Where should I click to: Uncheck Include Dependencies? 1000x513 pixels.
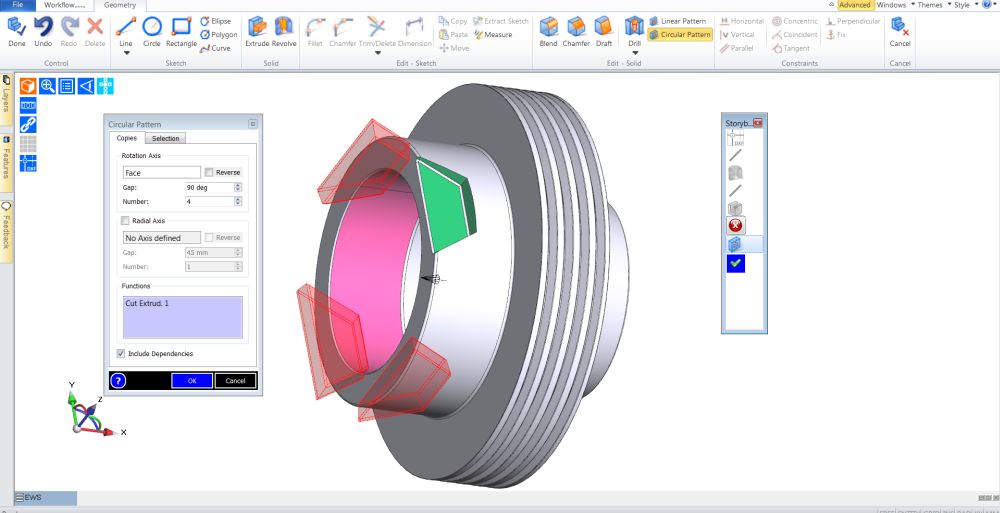point(121,353)
